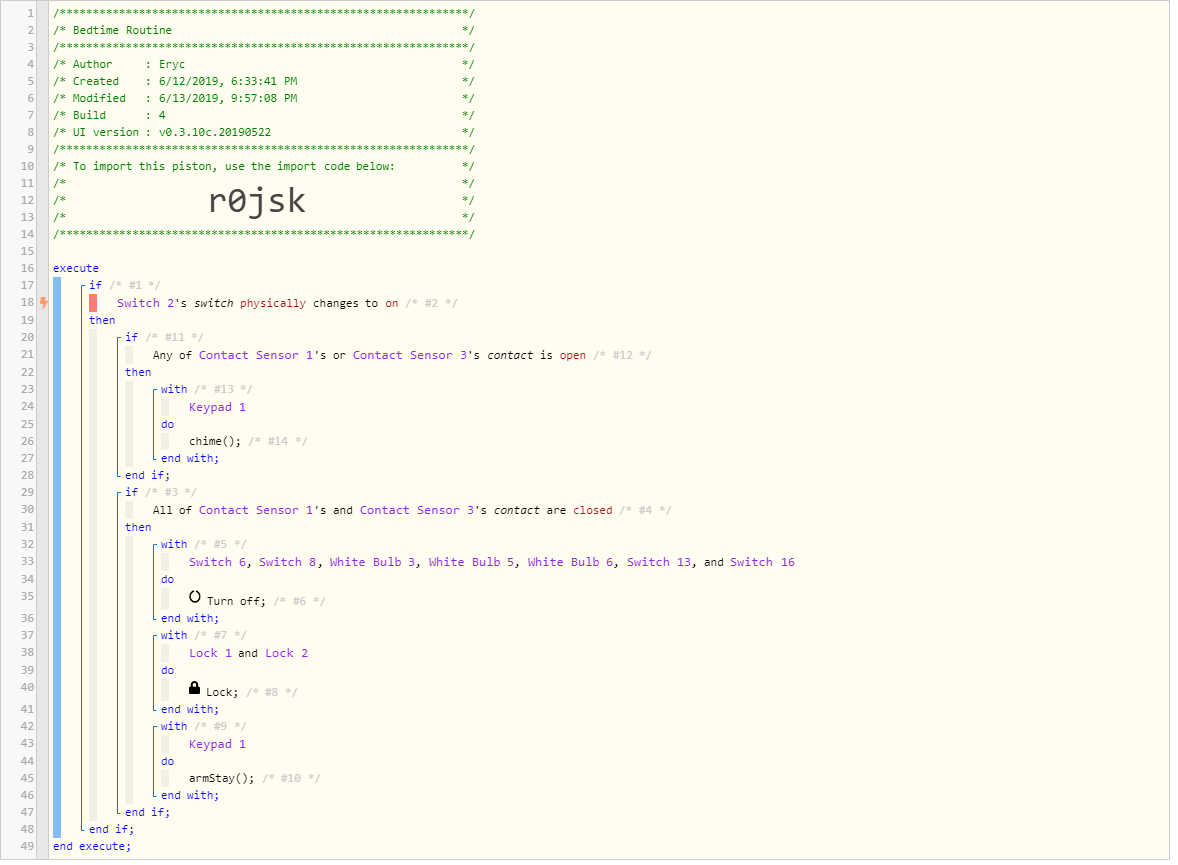Screen dimensions: 1178x865
Task: Select Switch 8 in the device list
Action: tap(288, 562)
